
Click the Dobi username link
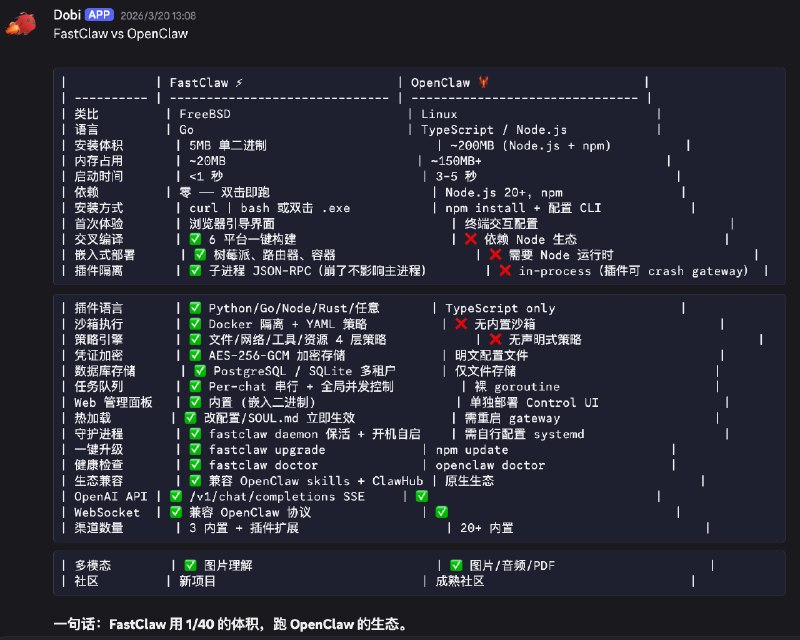66,15
